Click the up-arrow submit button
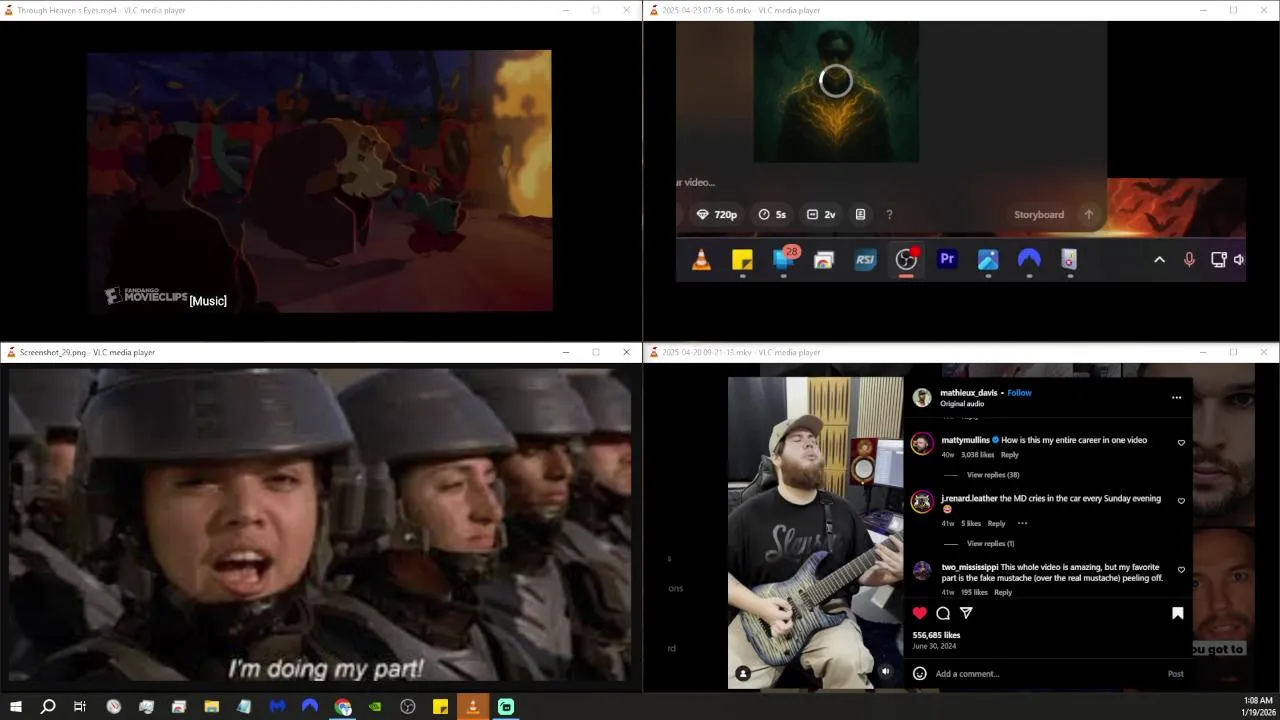Image resolution: width=1280 pixels, height=720 pixels. point(1089,214)
